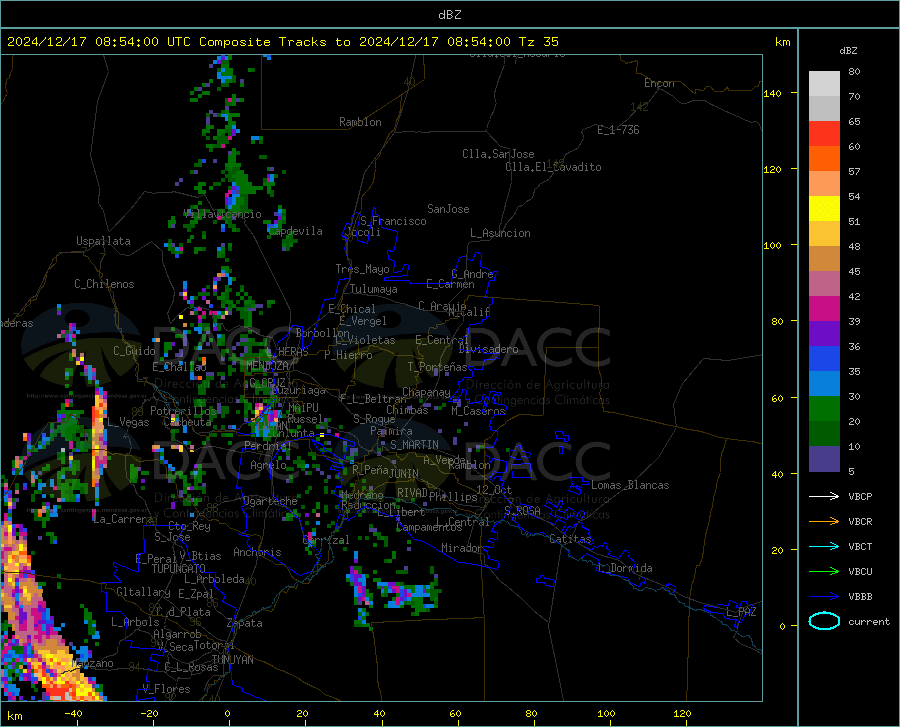This screenshot has height=727, width=900.
Task: Click the magenta 39 dBZ color swatch
Action: 824,309
